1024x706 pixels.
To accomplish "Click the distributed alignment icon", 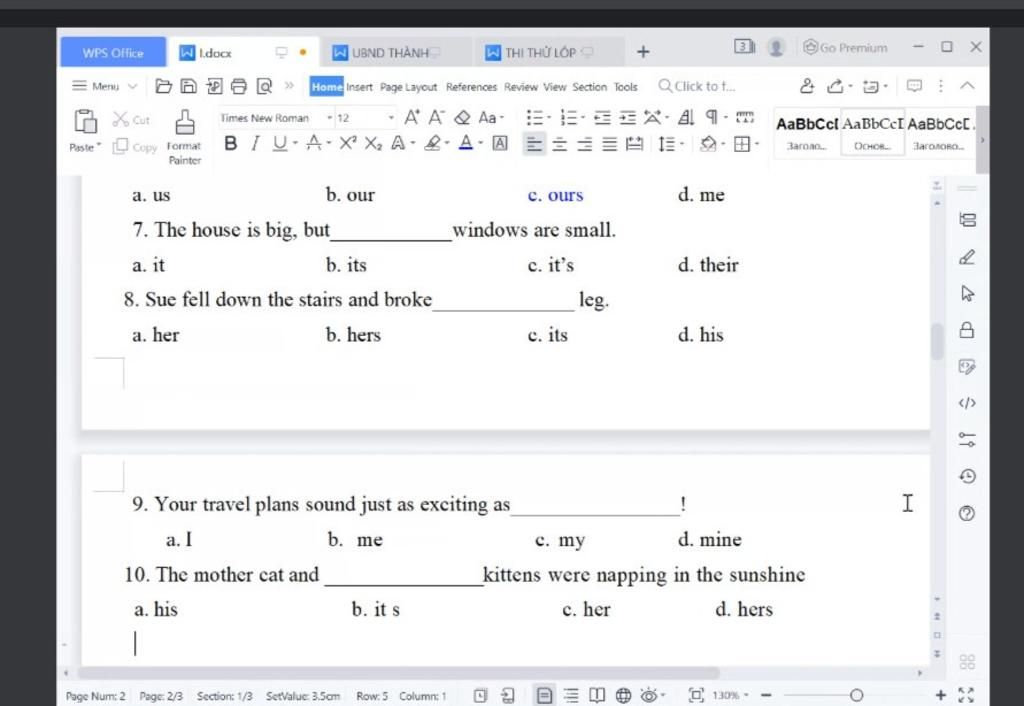I will pyautogui.click(x=634, y=144).
